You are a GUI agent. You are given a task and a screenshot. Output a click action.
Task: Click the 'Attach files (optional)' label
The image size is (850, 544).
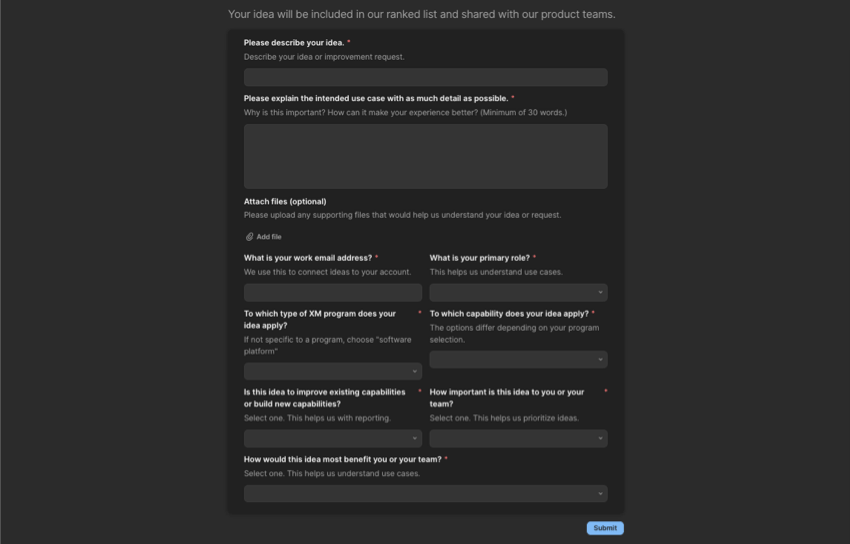285,201
